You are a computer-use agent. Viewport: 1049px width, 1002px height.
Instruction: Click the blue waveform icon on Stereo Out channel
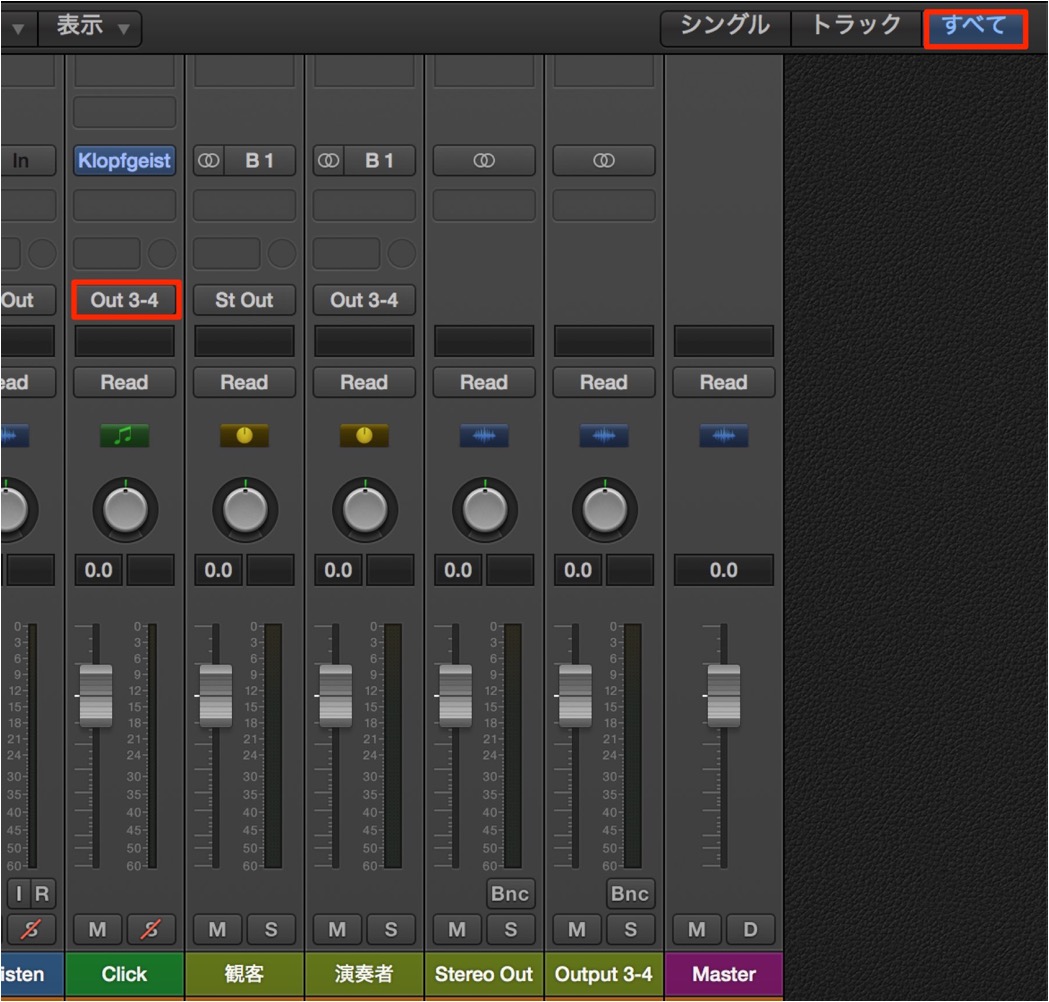click(x=484, y=436)
